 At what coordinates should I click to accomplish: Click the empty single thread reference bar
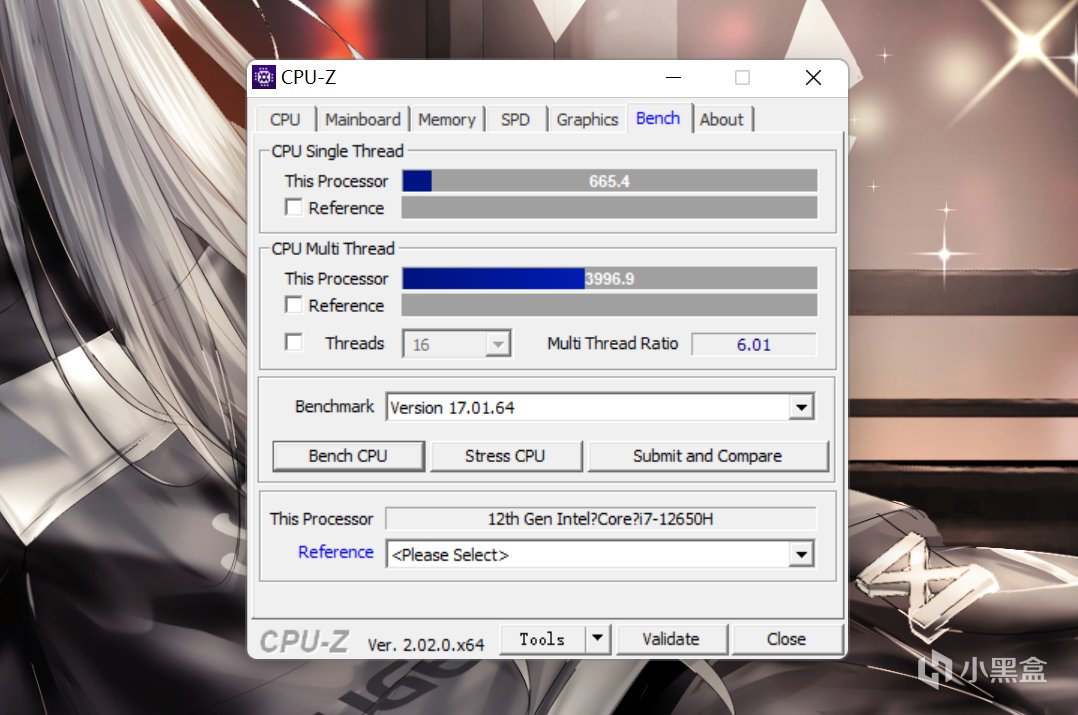tap(610, 208)
